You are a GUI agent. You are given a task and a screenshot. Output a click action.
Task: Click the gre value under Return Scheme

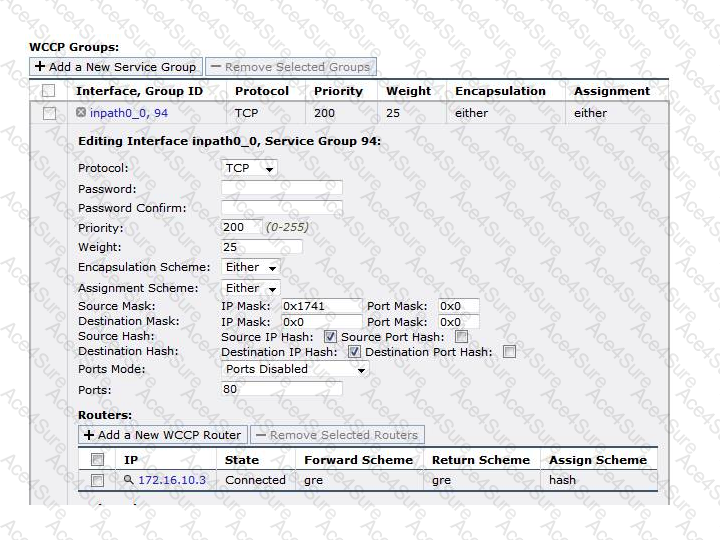point(441,480)
